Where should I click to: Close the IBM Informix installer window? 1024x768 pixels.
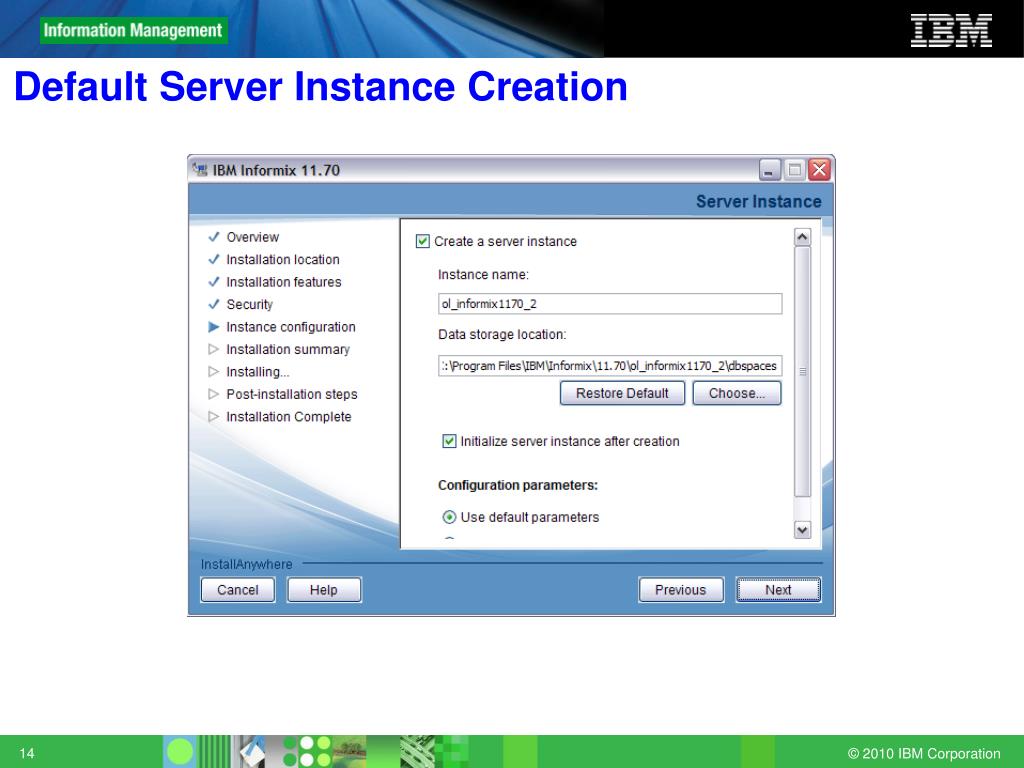[x=819, y=170]
